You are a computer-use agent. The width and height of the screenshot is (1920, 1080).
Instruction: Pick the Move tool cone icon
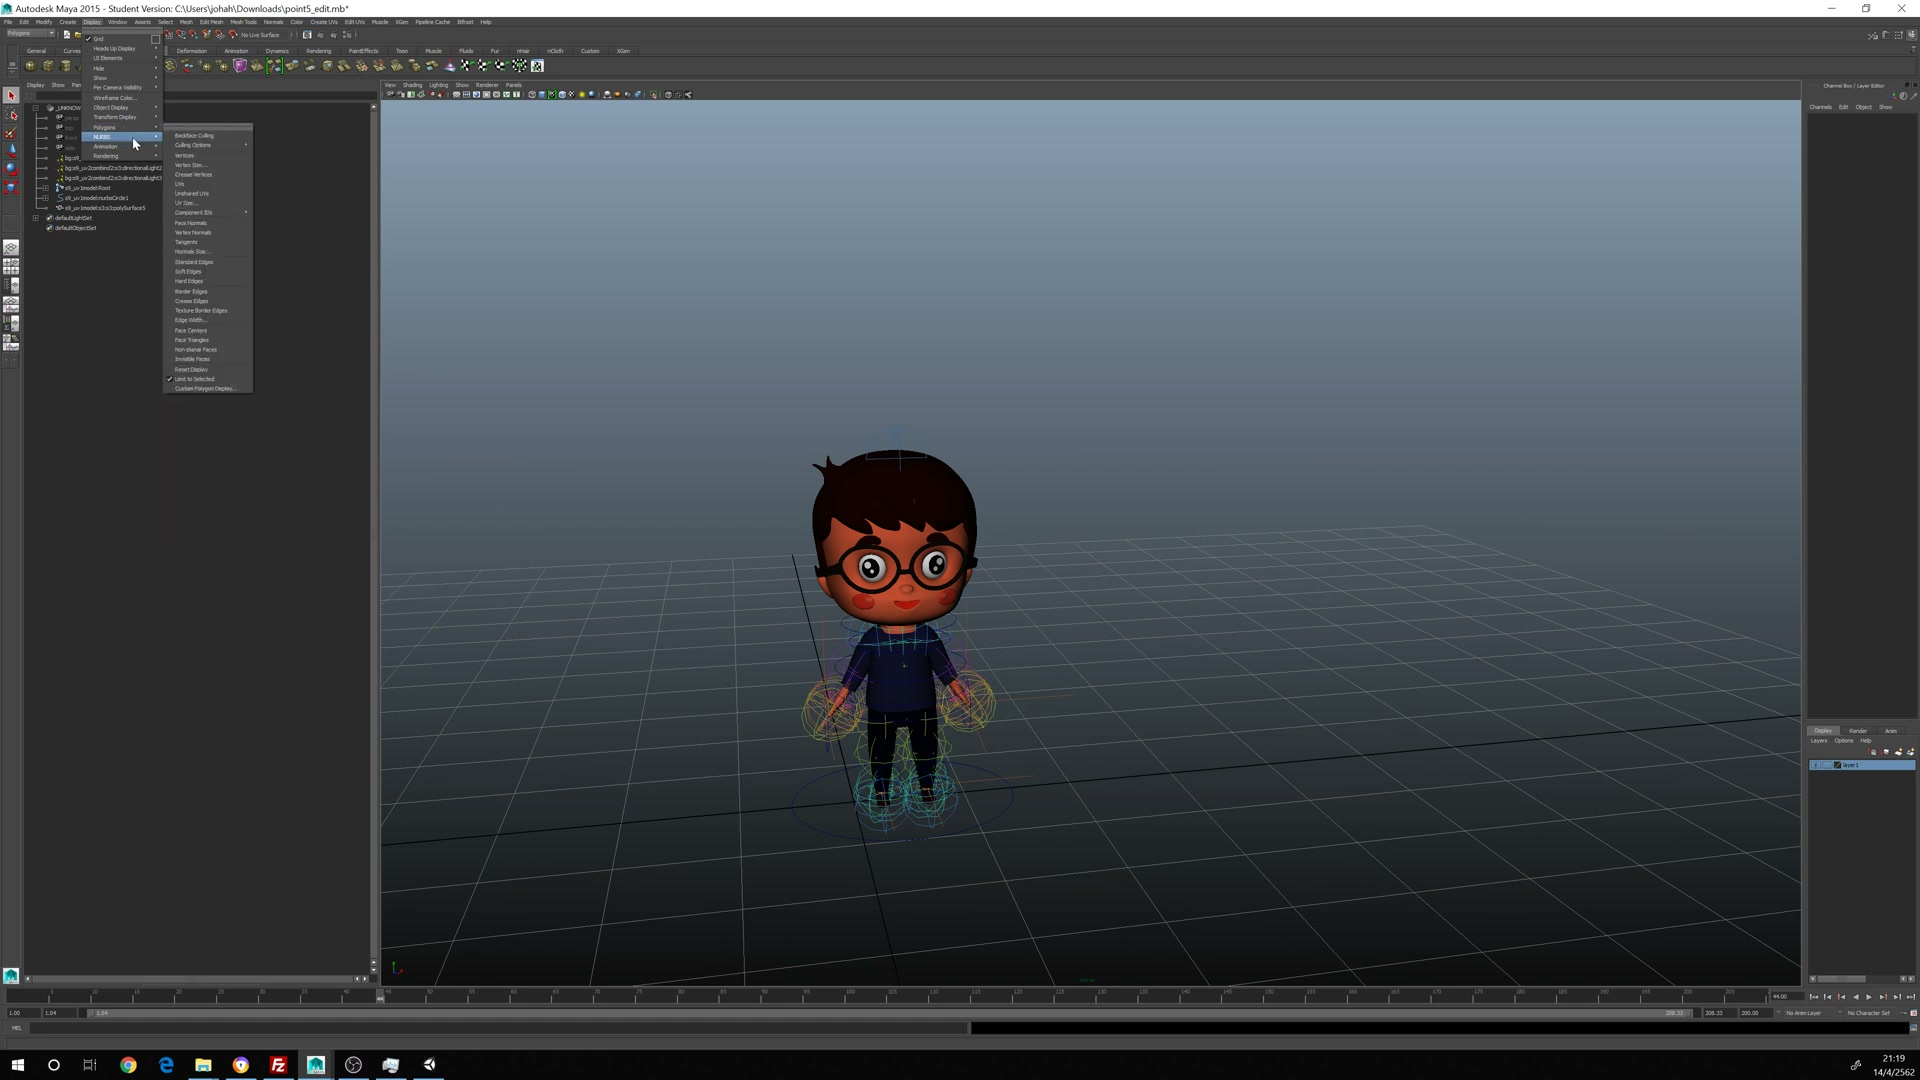click(11, 151)
